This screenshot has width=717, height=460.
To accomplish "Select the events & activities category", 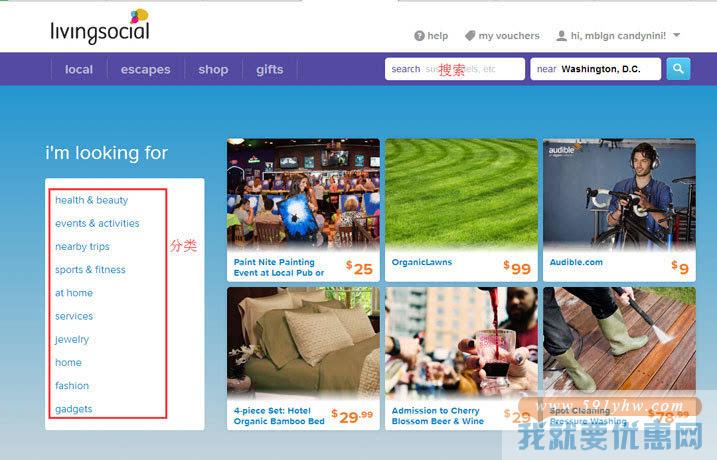I will [x=97, y=223].
